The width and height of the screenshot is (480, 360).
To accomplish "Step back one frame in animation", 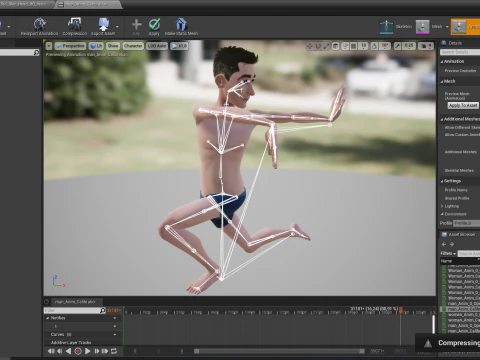I will point(60,351).
